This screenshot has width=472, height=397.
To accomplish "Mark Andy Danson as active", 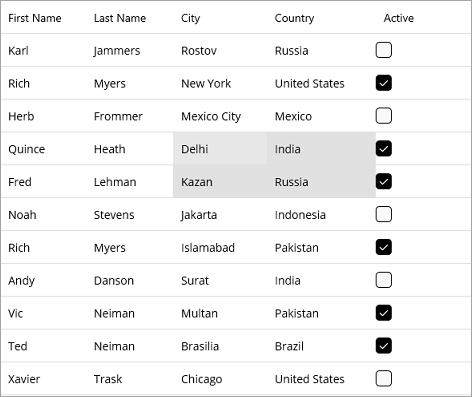I will click(383, 280).
